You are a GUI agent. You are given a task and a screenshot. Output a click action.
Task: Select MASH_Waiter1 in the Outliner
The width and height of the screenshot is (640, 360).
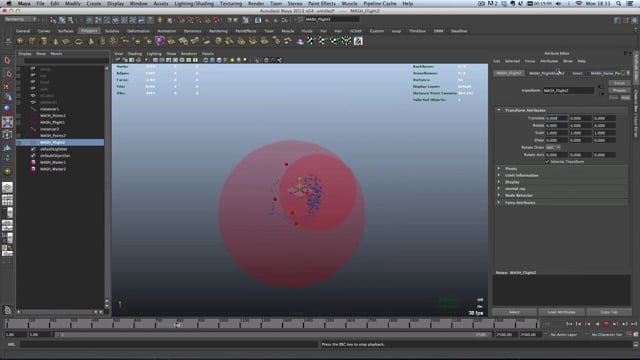pos(53,162)
